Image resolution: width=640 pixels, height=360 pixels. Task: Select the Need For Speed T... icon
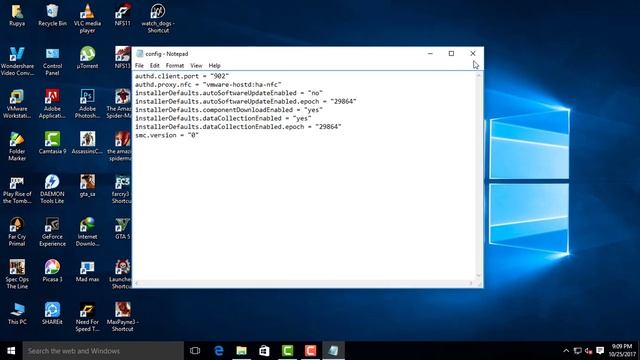(87, 317)
